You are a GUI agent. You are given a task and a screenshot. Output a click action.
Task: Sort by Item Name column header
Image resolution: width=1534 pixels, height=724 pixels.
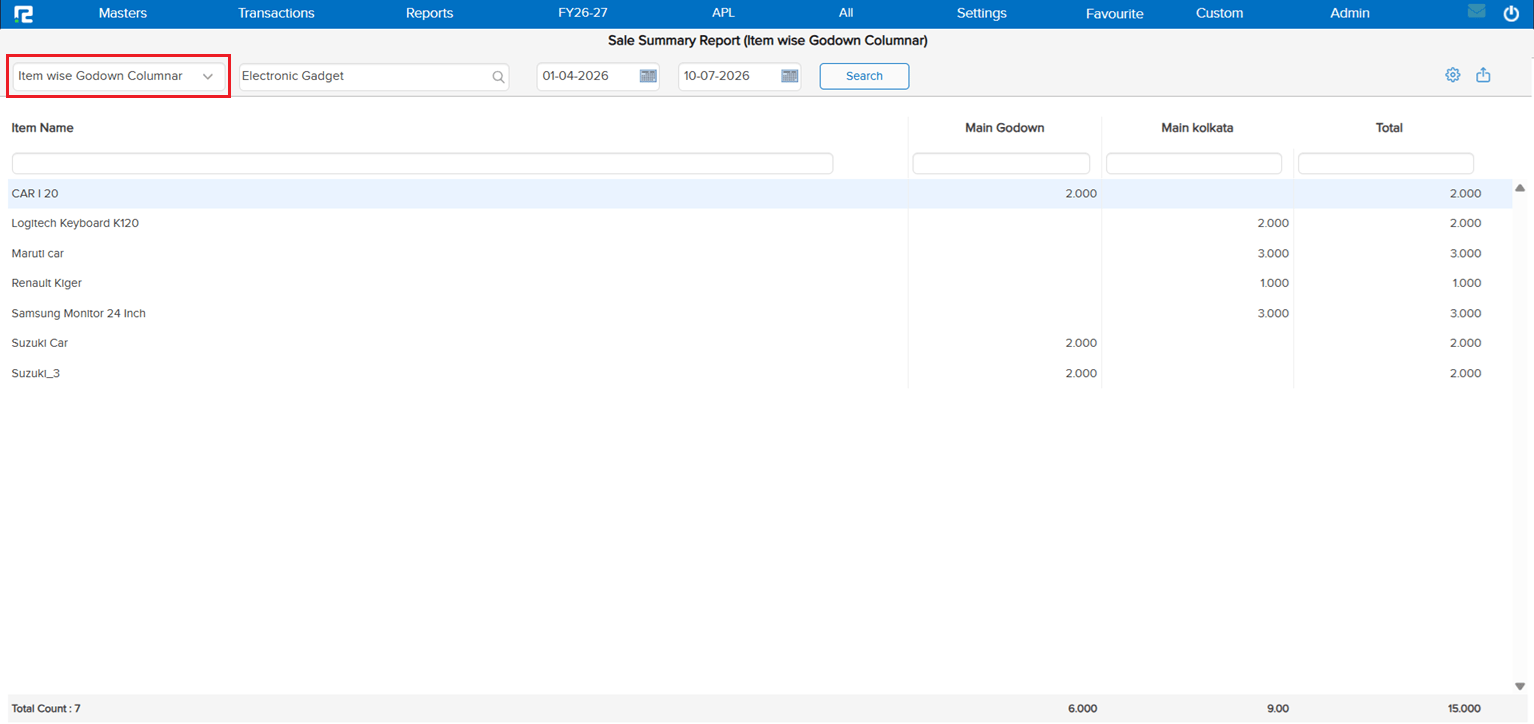[x=42, y=128]
